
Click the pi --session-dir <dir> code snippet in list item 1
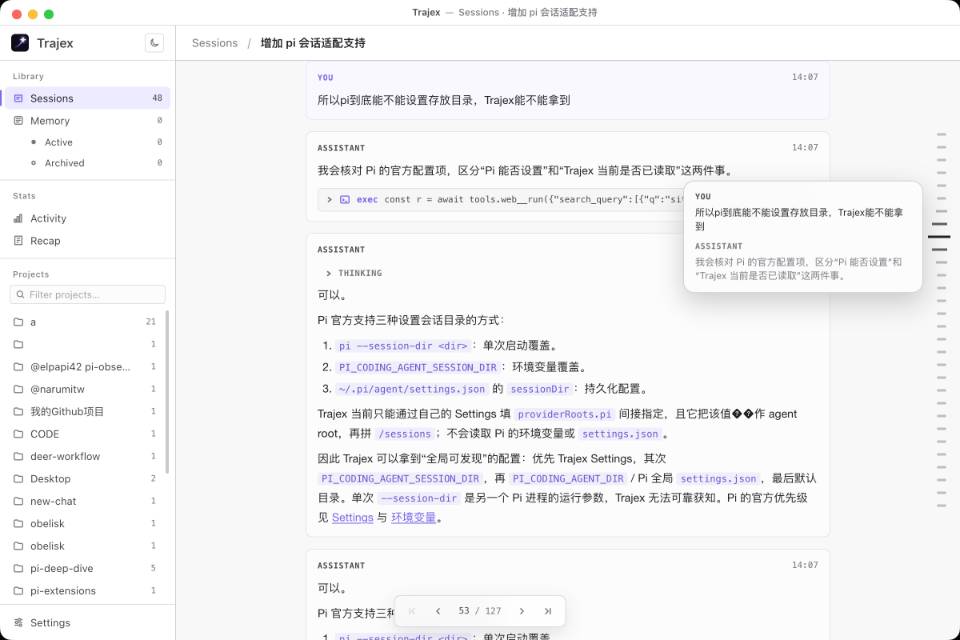[404, 346]
